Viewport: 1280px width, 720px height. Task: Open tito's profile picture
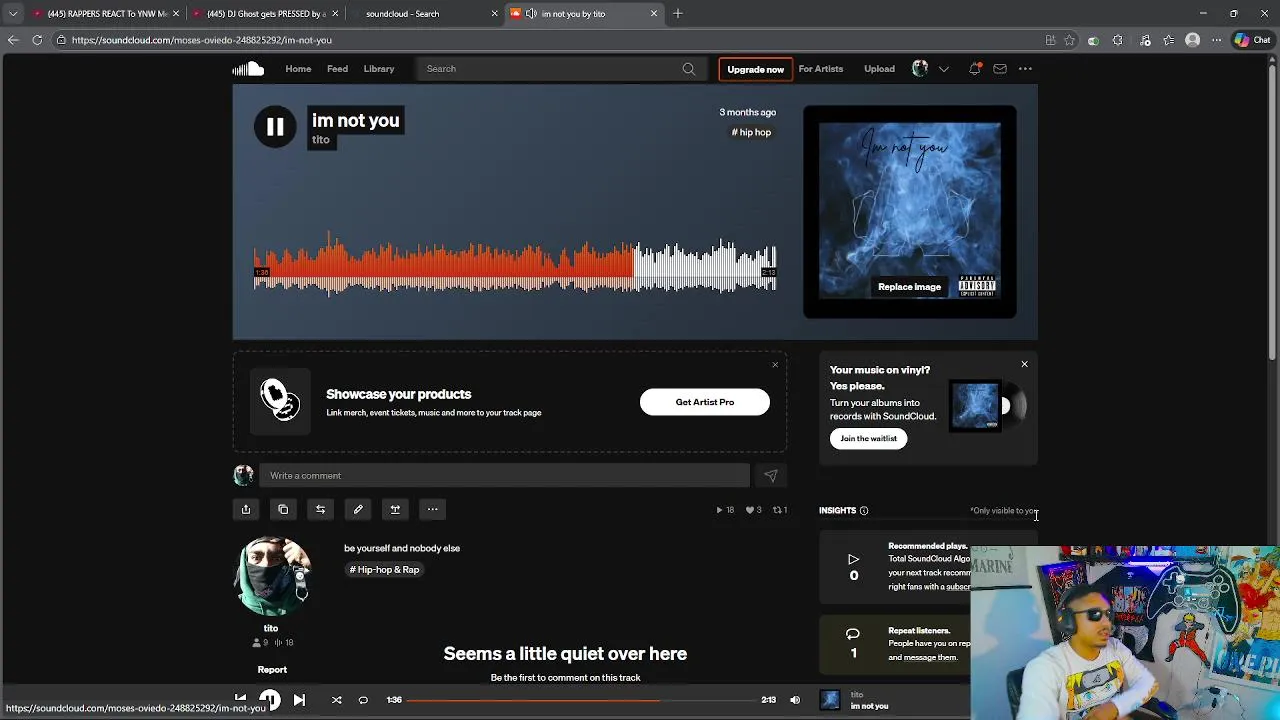pyautogui.click(x=272, y=577)
